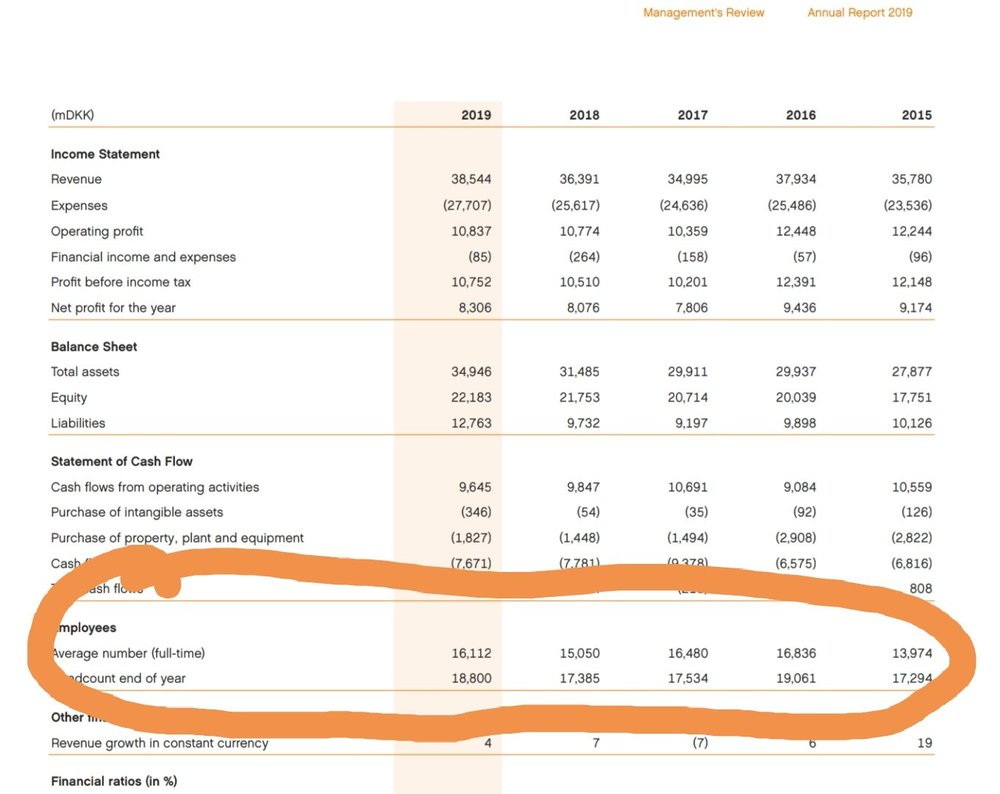
Task: Select the 2015 revenue growth value 19
Action: [x=925, y=743]
